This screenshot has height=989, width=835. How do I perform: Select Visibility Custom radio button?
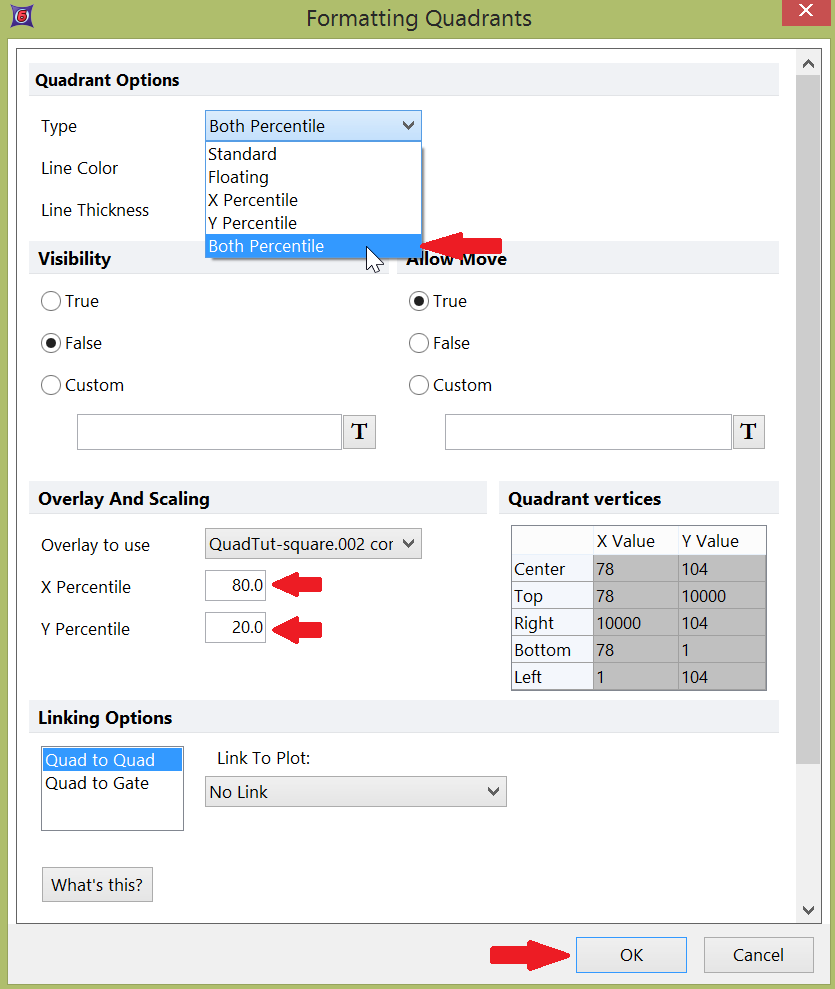click(51, 385)
